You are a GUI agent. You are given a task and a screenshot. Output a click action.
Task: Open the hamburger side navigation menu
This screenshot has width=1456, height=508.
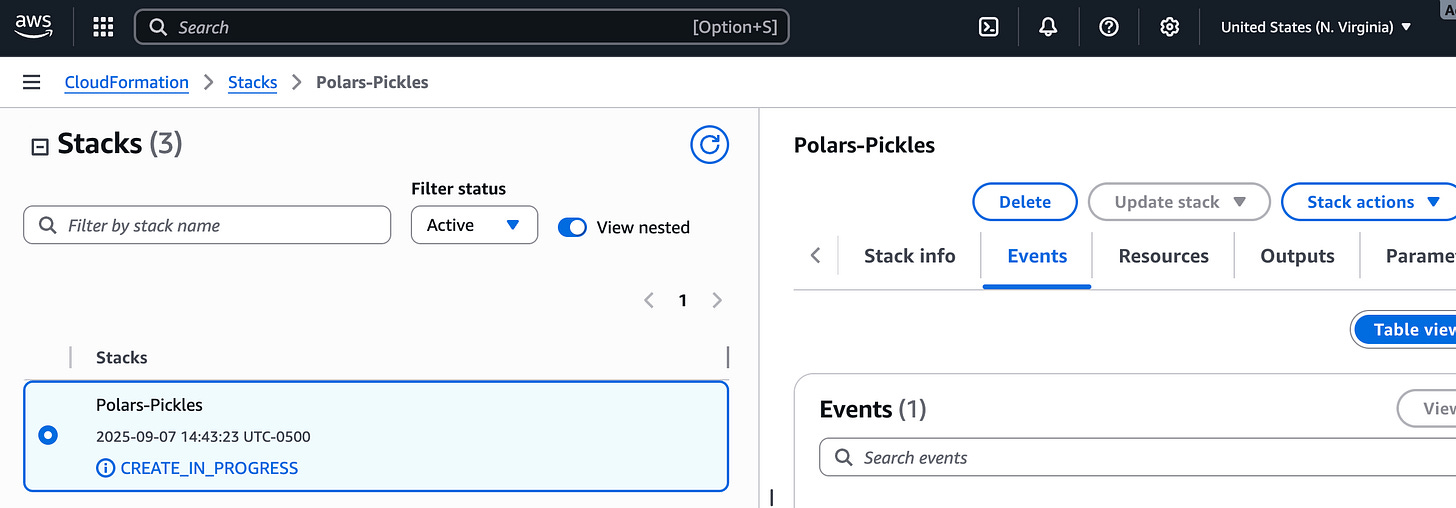(32, 82)
